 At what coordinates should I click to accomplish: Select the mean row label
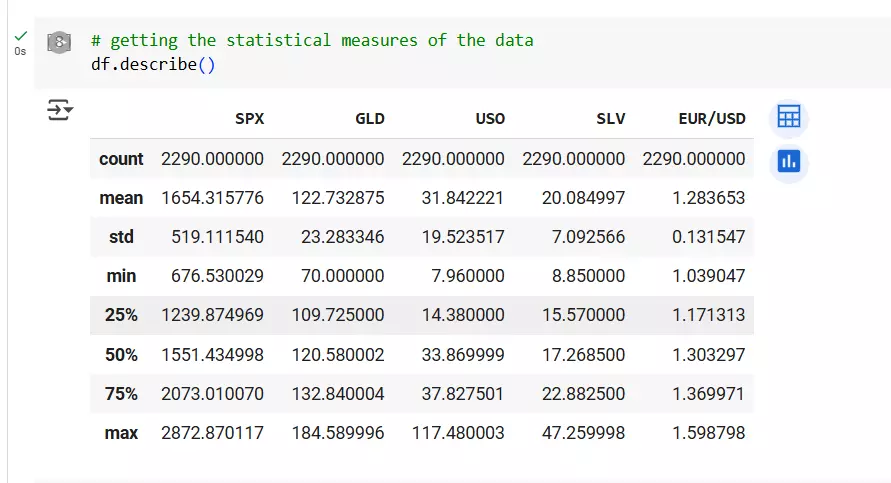coord(121,198)
